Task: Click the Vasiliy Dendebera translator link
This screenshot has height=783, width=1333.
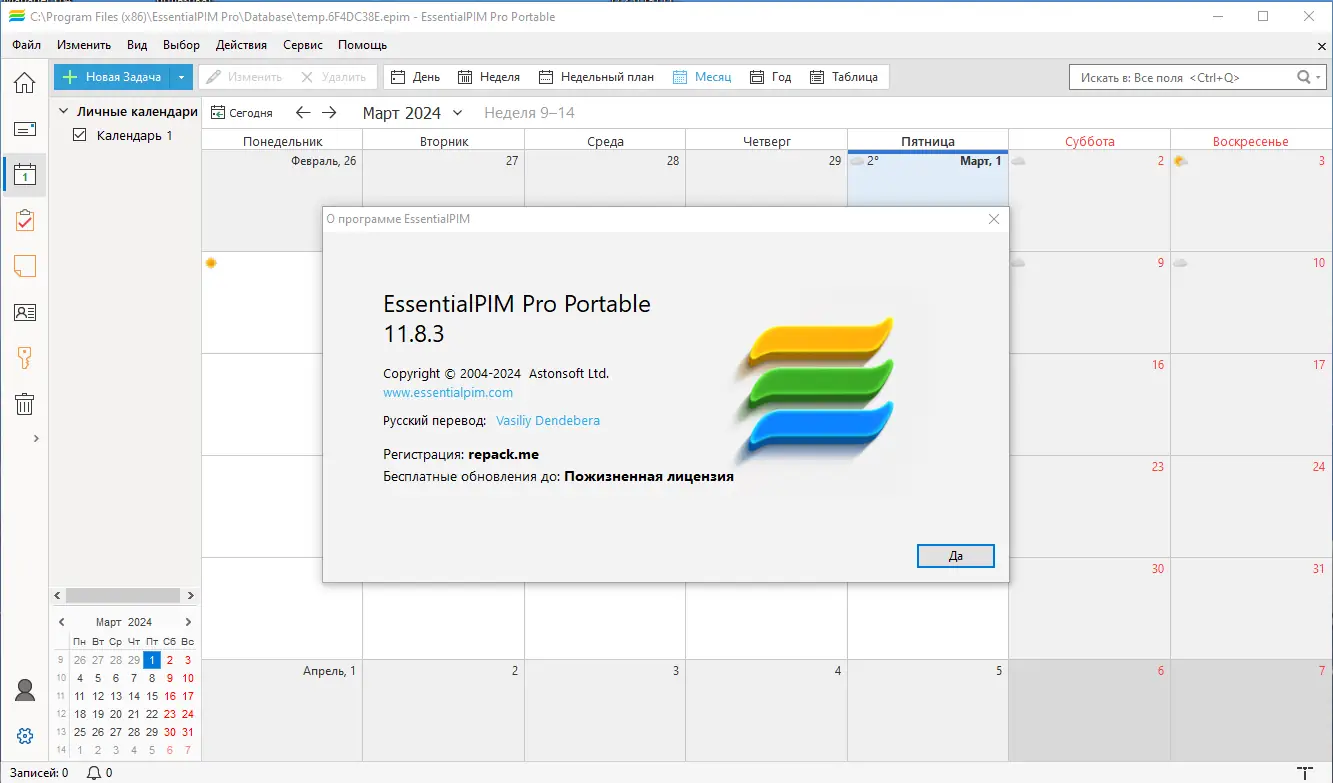Action: (548, 421)
